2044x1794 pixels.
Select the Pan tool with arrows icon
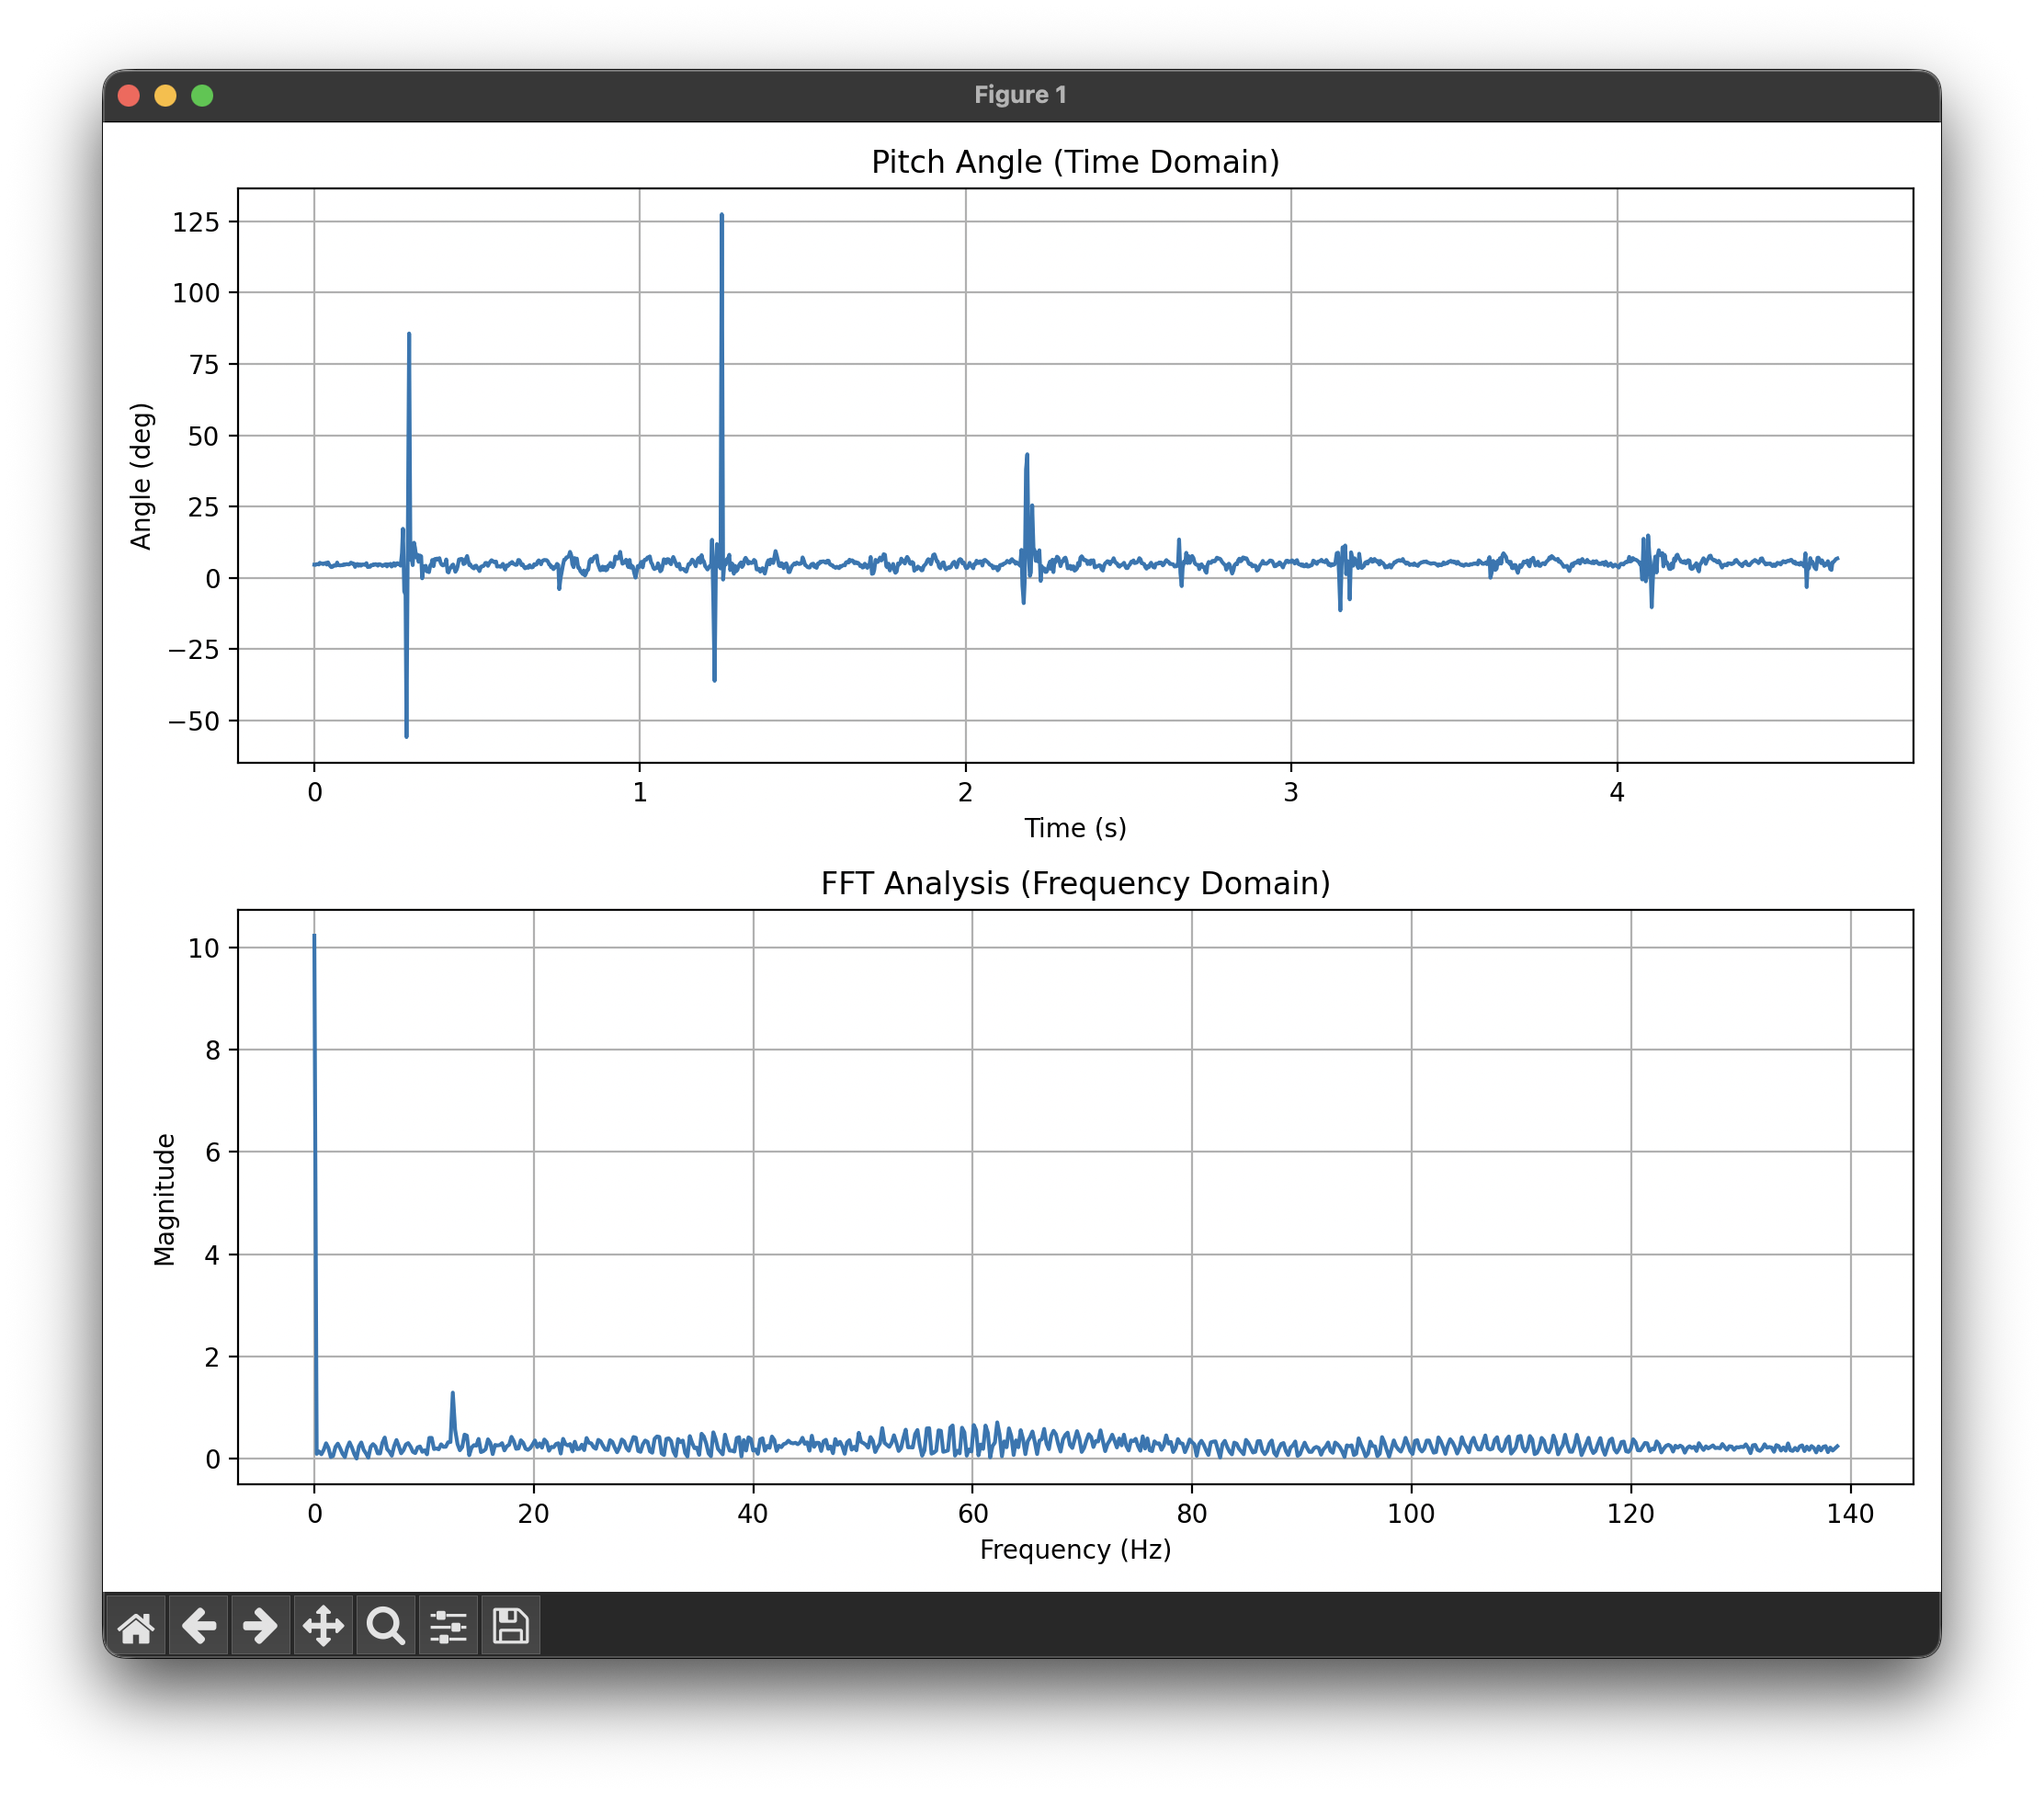(x=323, y=1626)
